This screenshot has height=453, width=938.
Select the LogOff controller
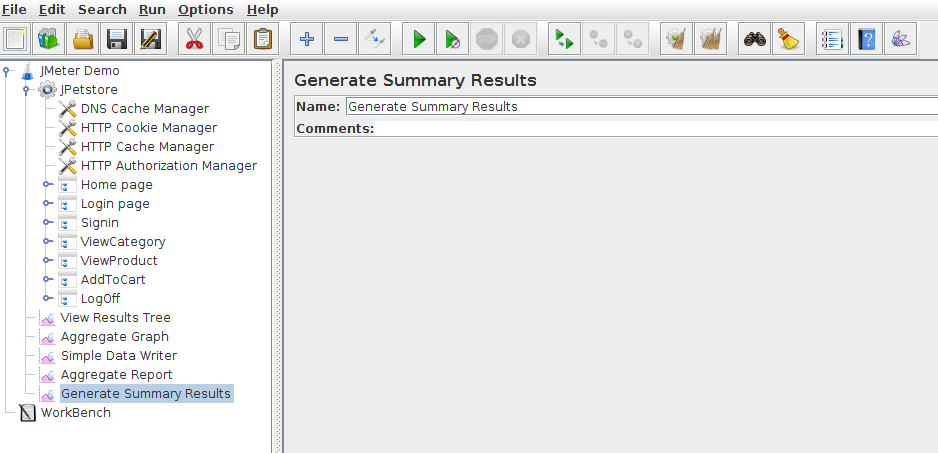click(100, 299)
